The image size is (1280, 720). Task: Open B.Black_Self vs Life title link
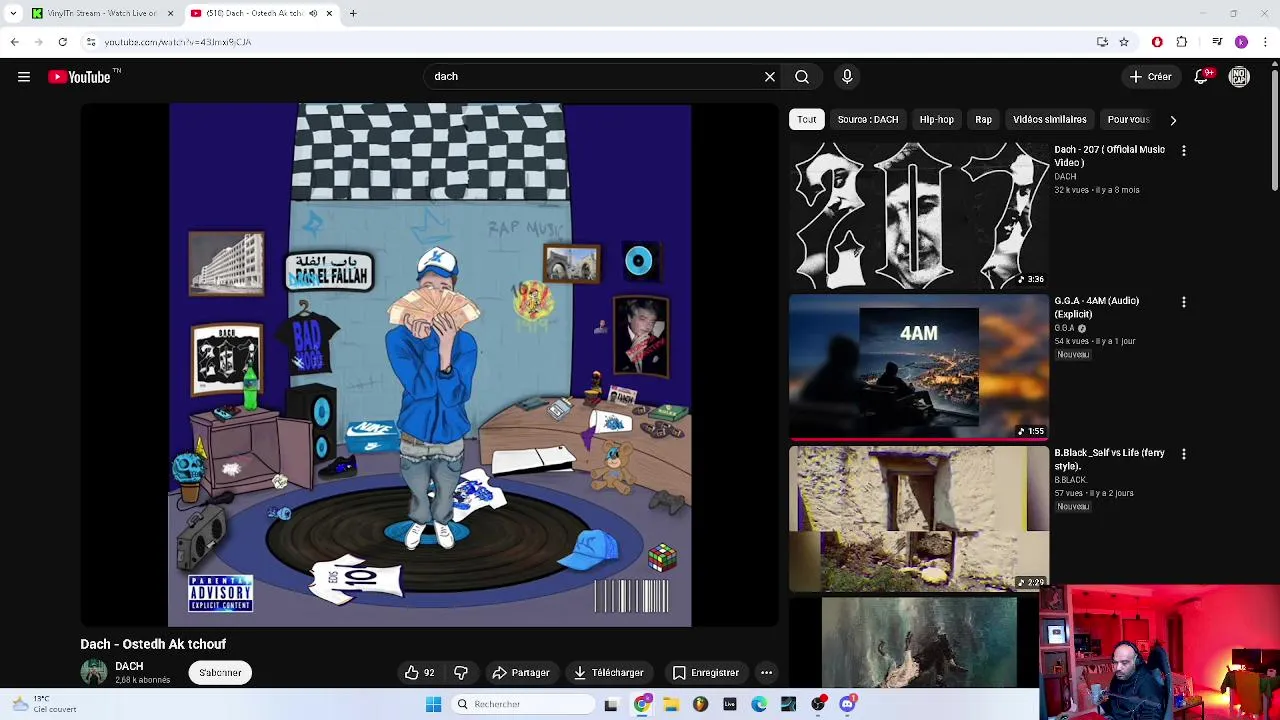point(1109,459)
